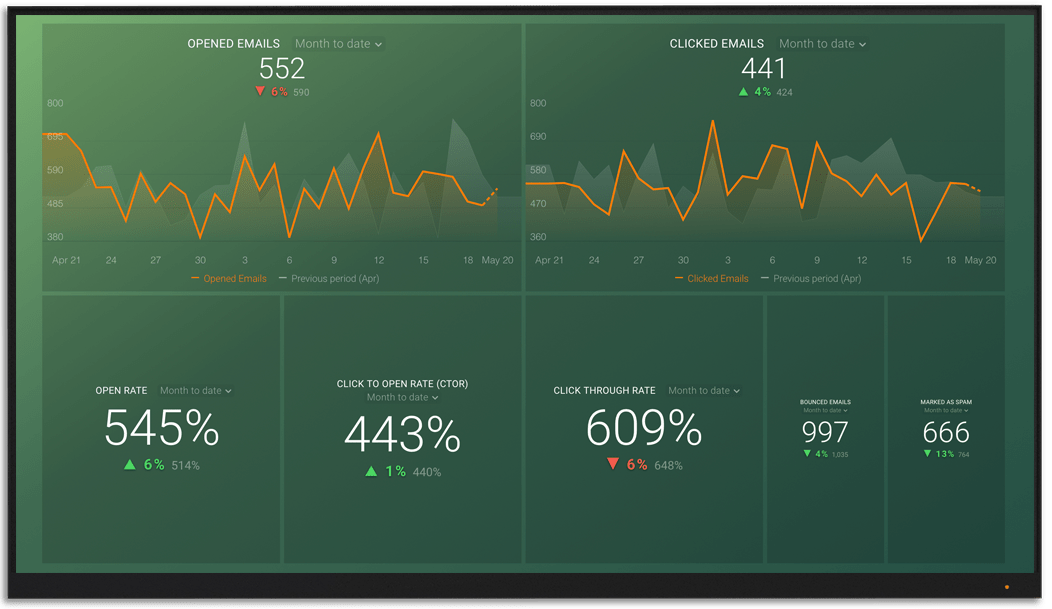This screenshot has height=609, width=1052.
Task: Click the red down arrow under Opened Emails
Action: click(x=260, y=91)
